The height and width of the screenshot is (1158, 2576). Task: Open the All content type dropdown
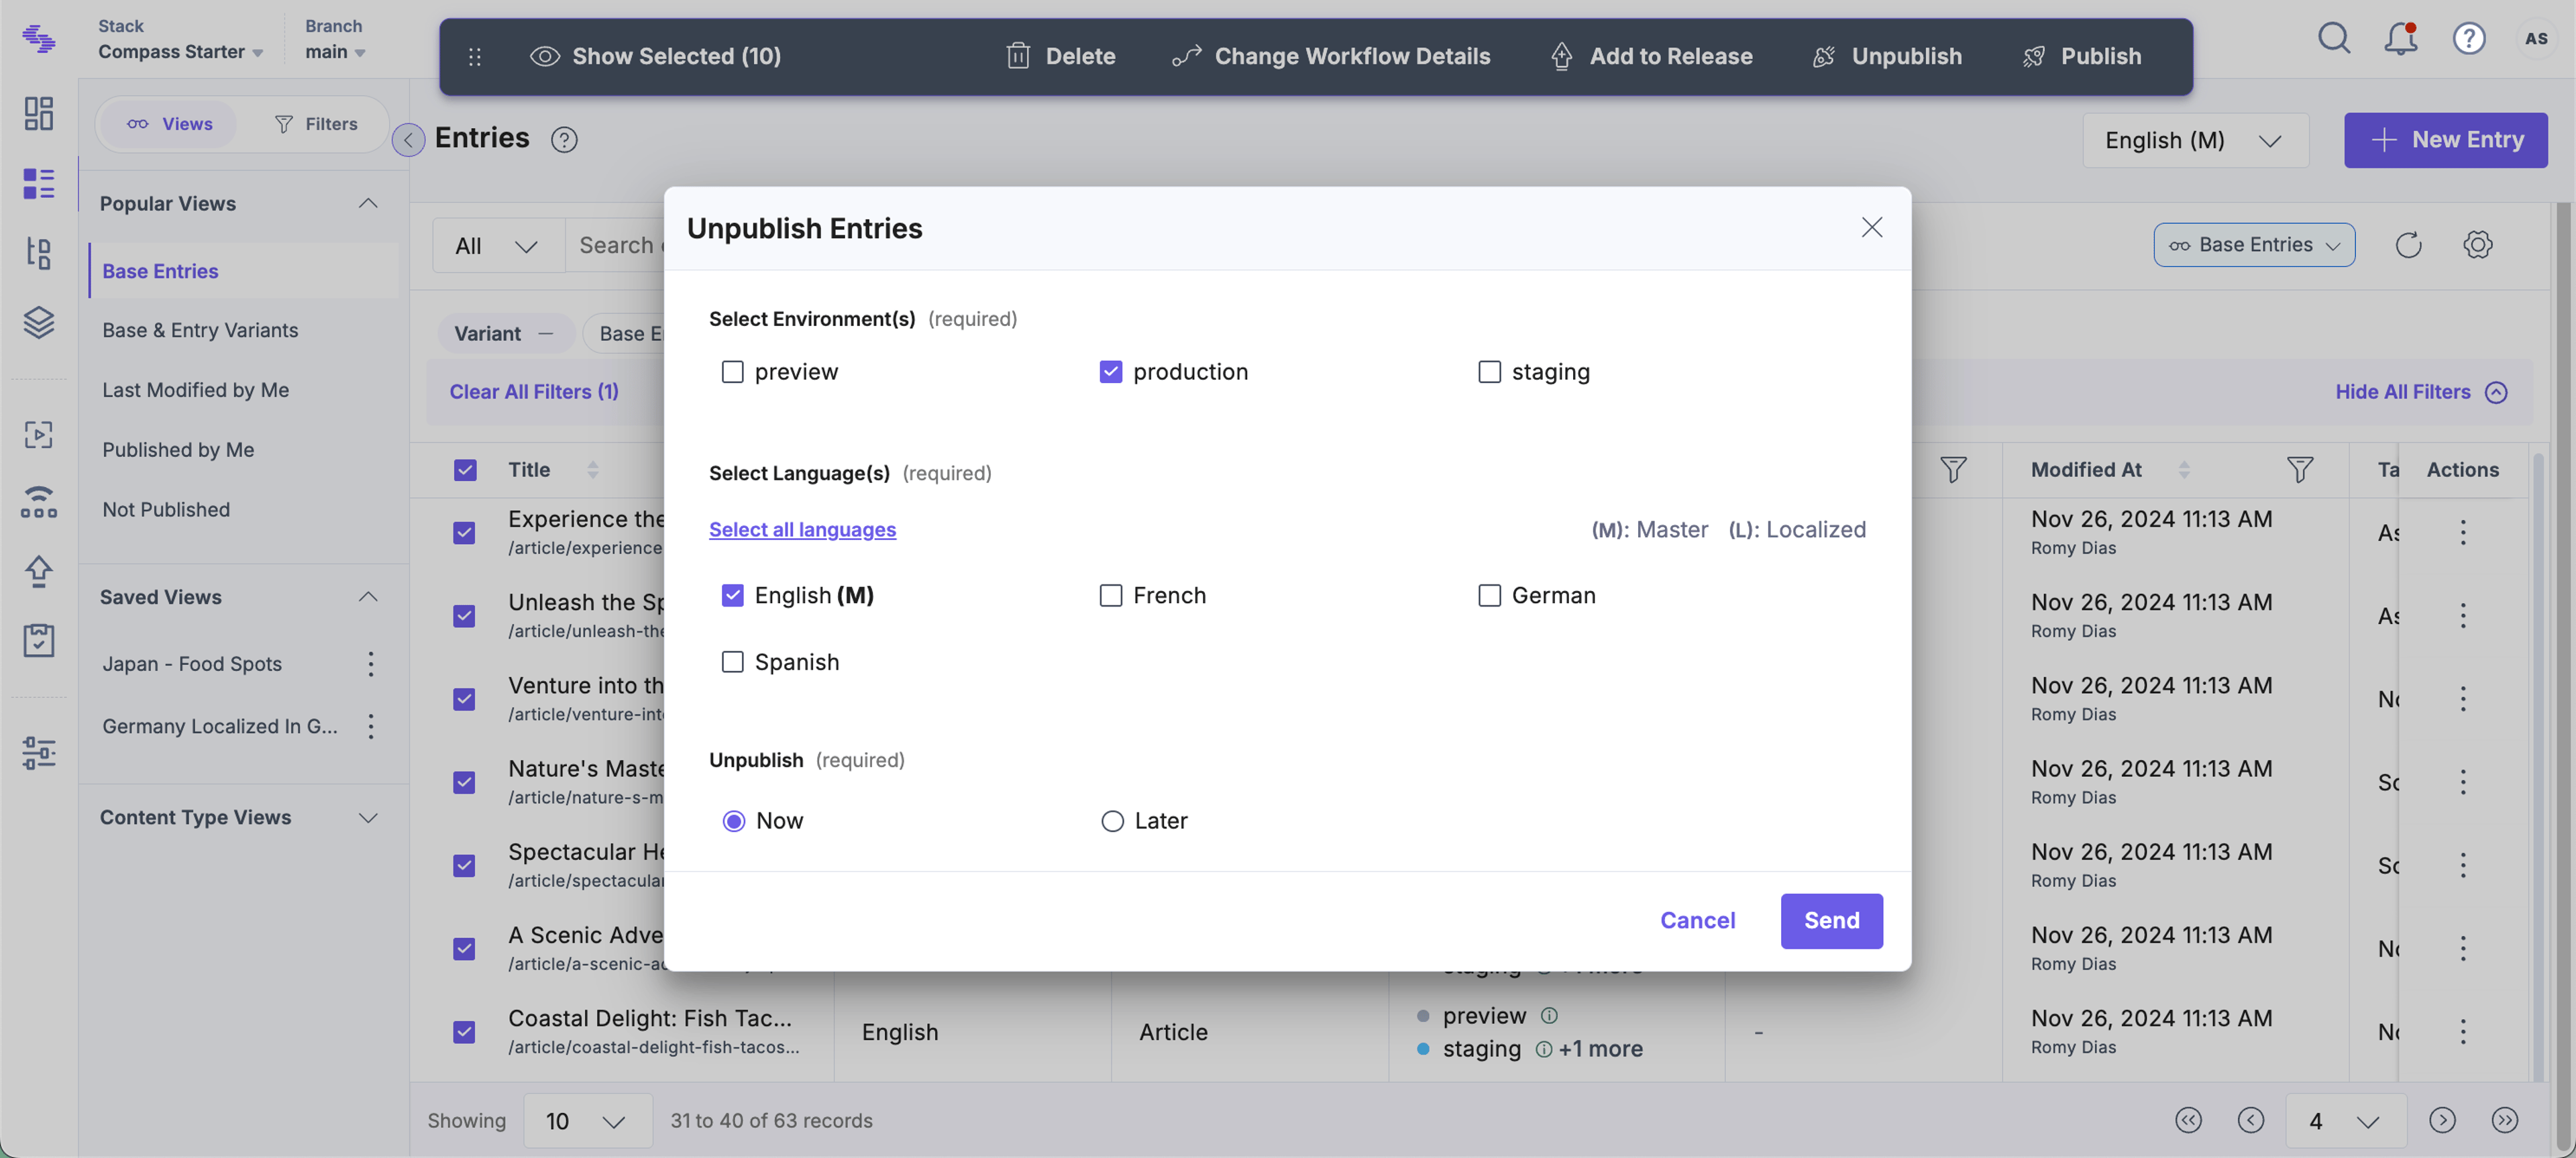pyautogui.click(x=497, y=245)
